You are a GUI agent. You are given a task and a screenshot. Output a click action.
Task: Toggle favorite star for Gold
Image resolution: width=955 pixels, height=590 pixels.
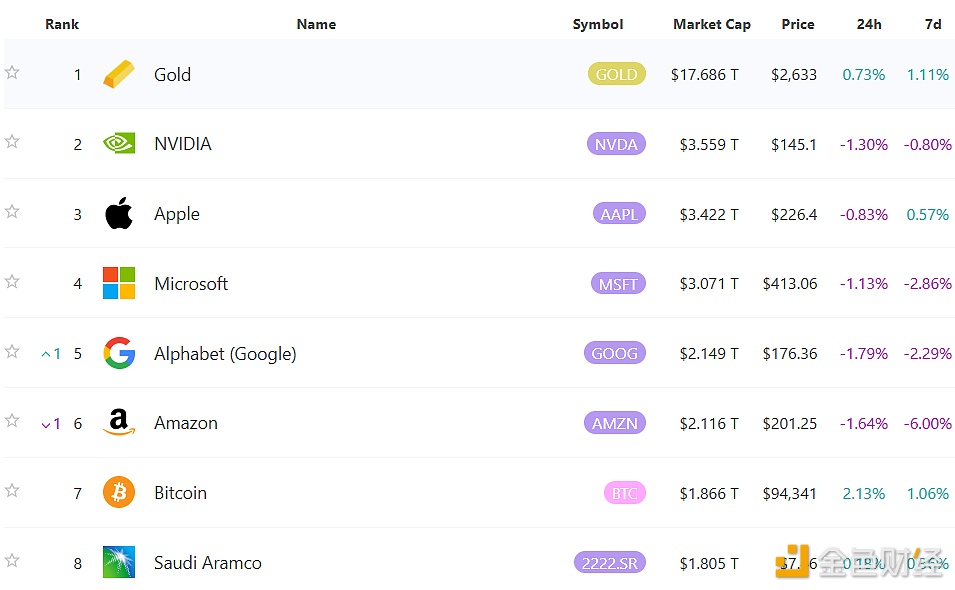12,73
